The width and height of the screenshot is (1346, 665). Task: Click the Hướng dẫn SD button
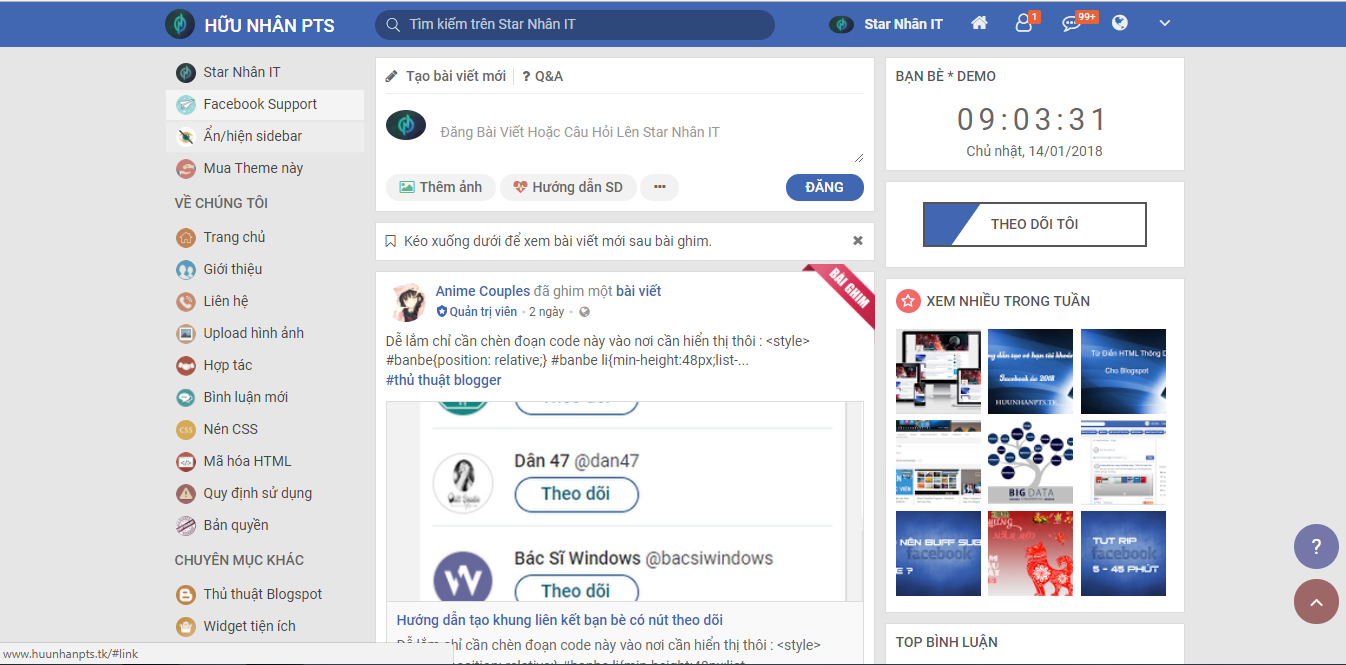pos(568,187)
